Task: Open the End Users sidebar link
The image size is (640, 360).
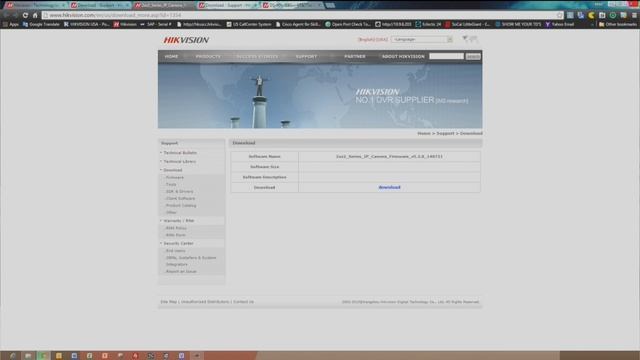Action: point(176,251)
